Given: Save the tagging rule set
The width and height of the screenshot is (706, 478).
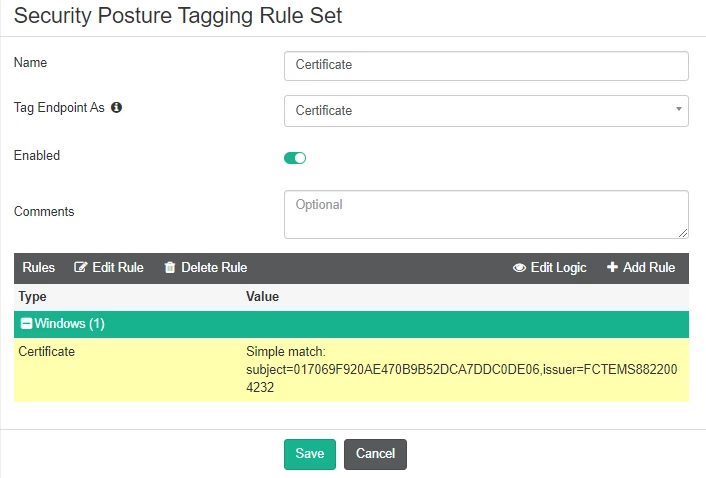Looking at the screenshot, I should [x=310, y=454].
